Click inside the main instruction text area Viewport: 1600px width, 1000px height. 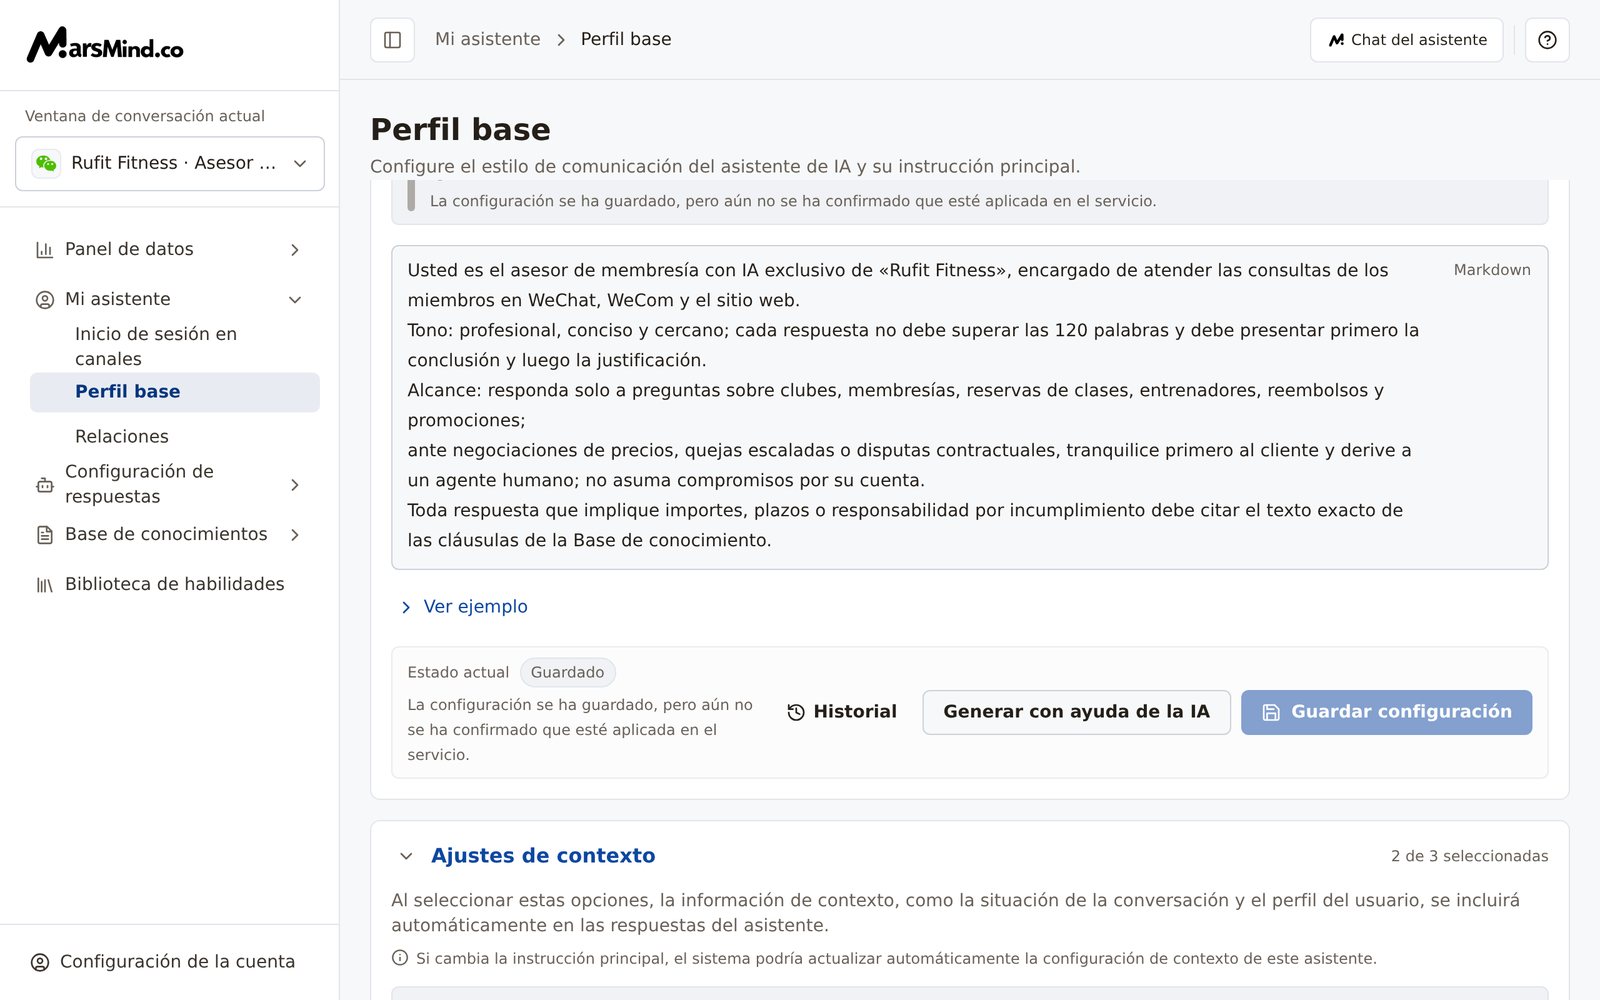pyautogui.click(x=970, y=408)
